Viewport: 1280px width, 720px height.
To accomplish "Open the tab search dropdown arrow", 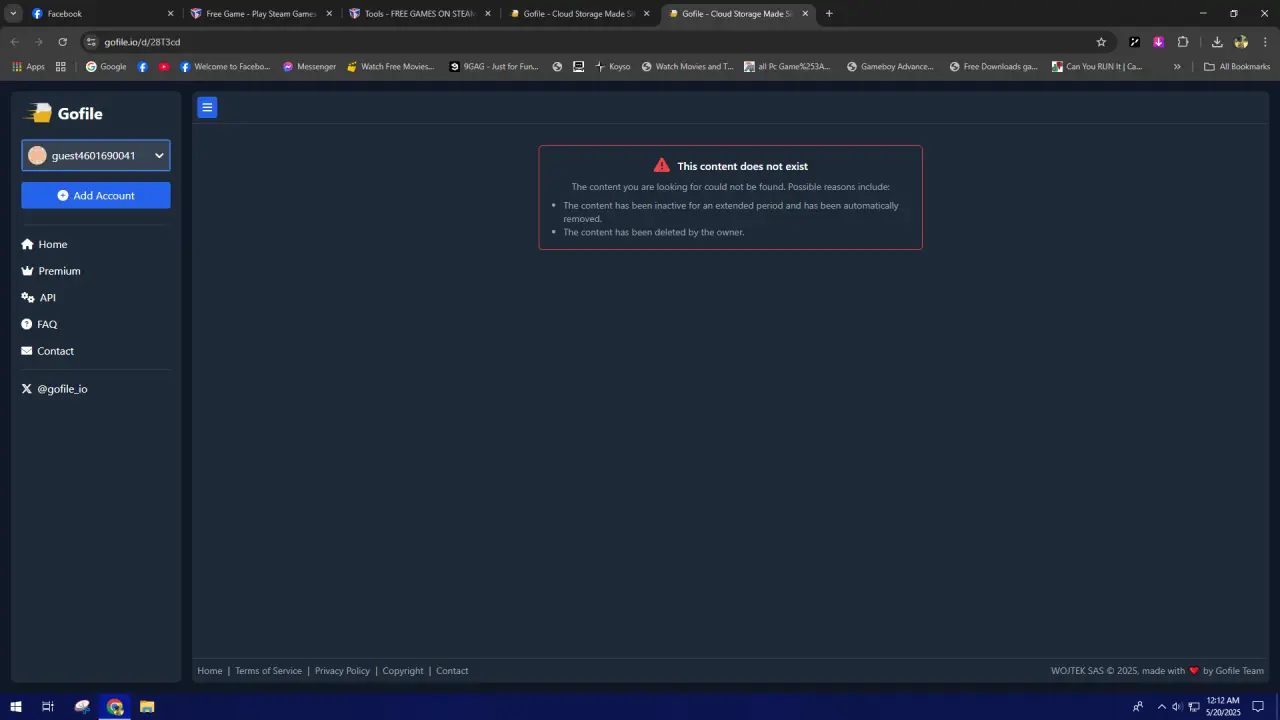I will pos(13,14).
